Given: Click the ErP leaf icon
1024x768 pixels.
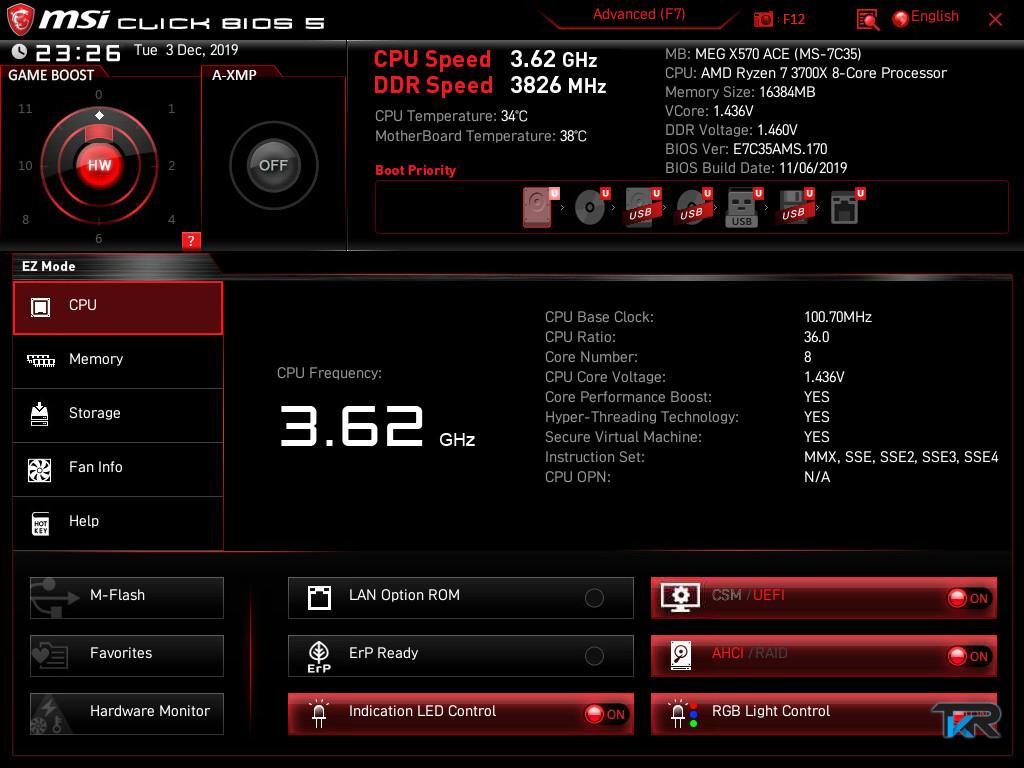Looking at the screenshot, I should (319, 656).
